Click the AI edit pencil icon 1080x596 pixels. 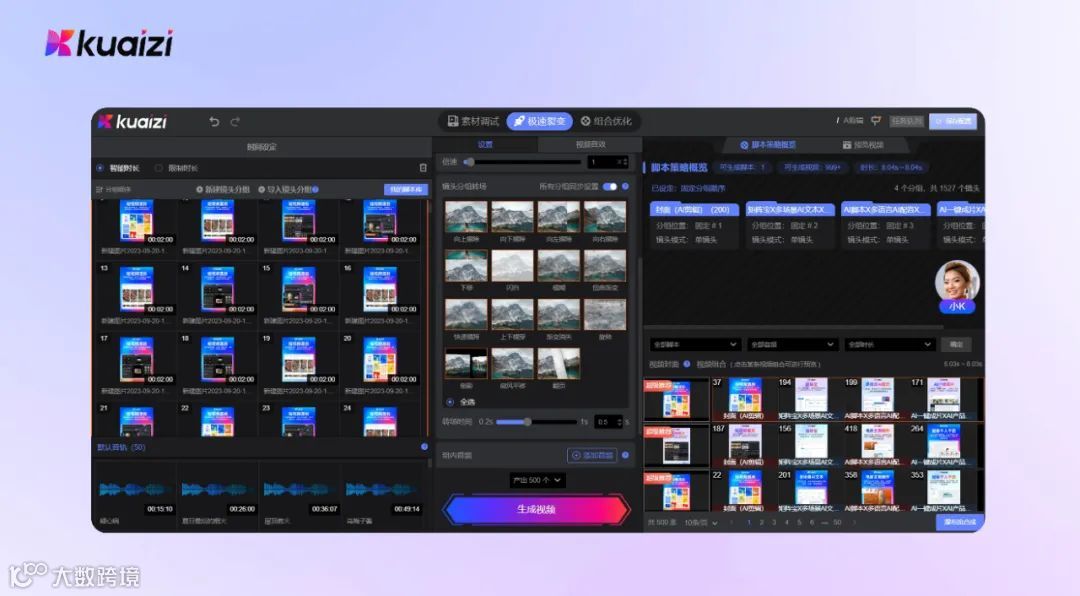tap(838, 121)
